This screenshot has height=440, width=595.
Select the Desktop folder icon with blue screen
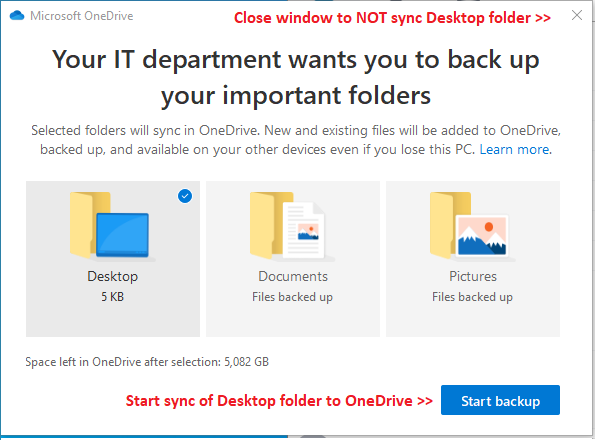pos(110,225)
